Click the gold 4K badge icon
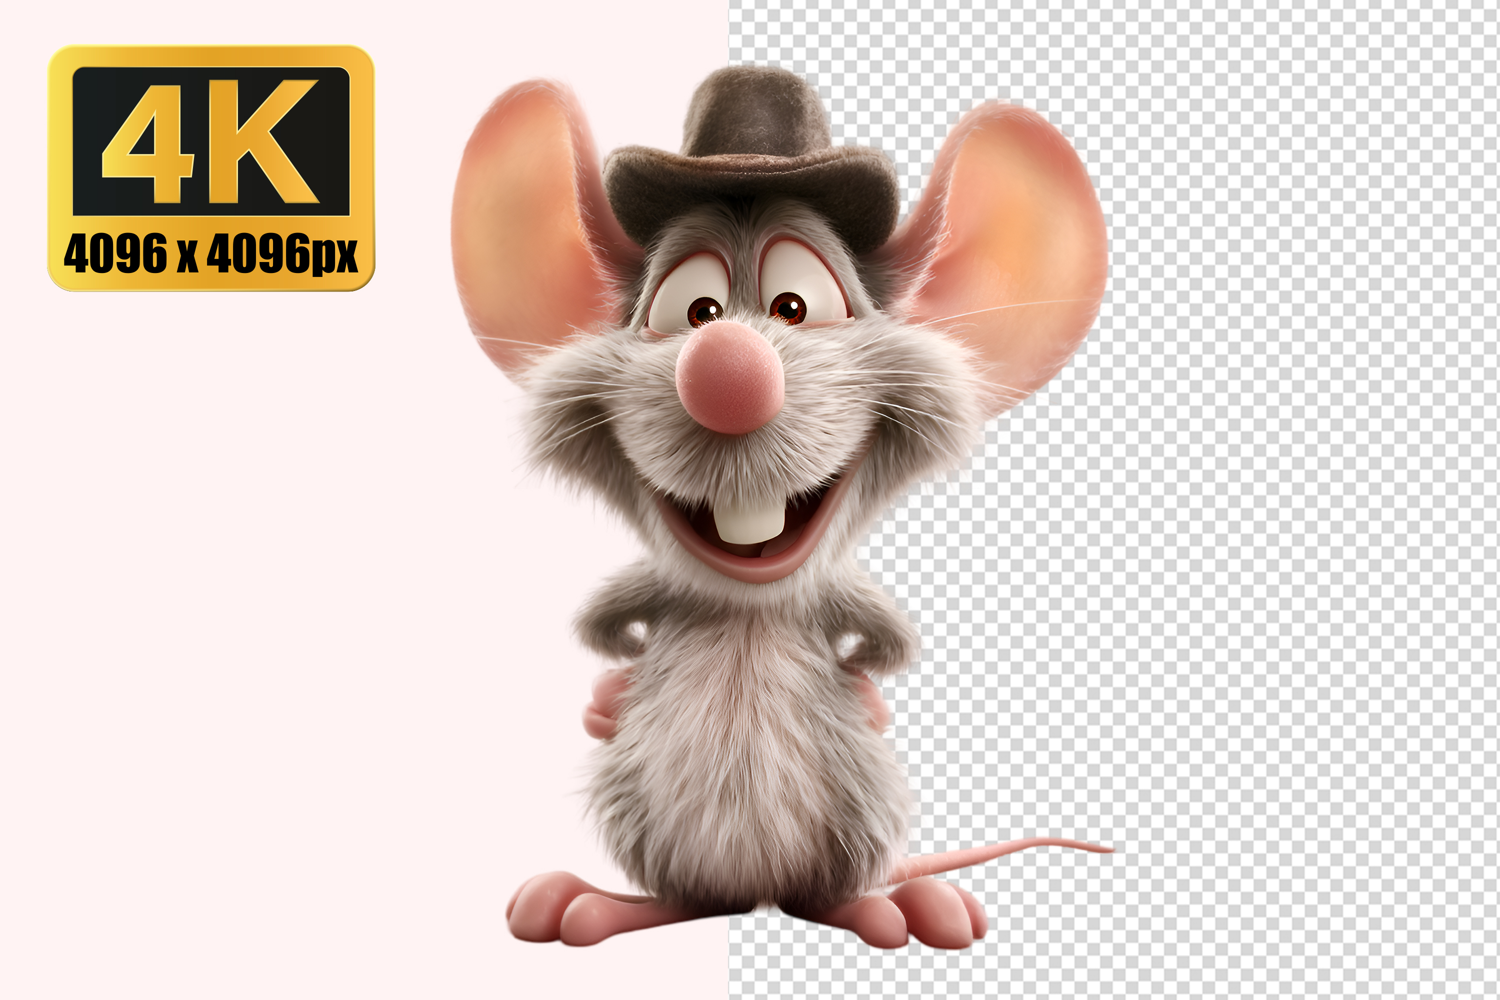1500x1000 pixels. [x=211, y=167]
